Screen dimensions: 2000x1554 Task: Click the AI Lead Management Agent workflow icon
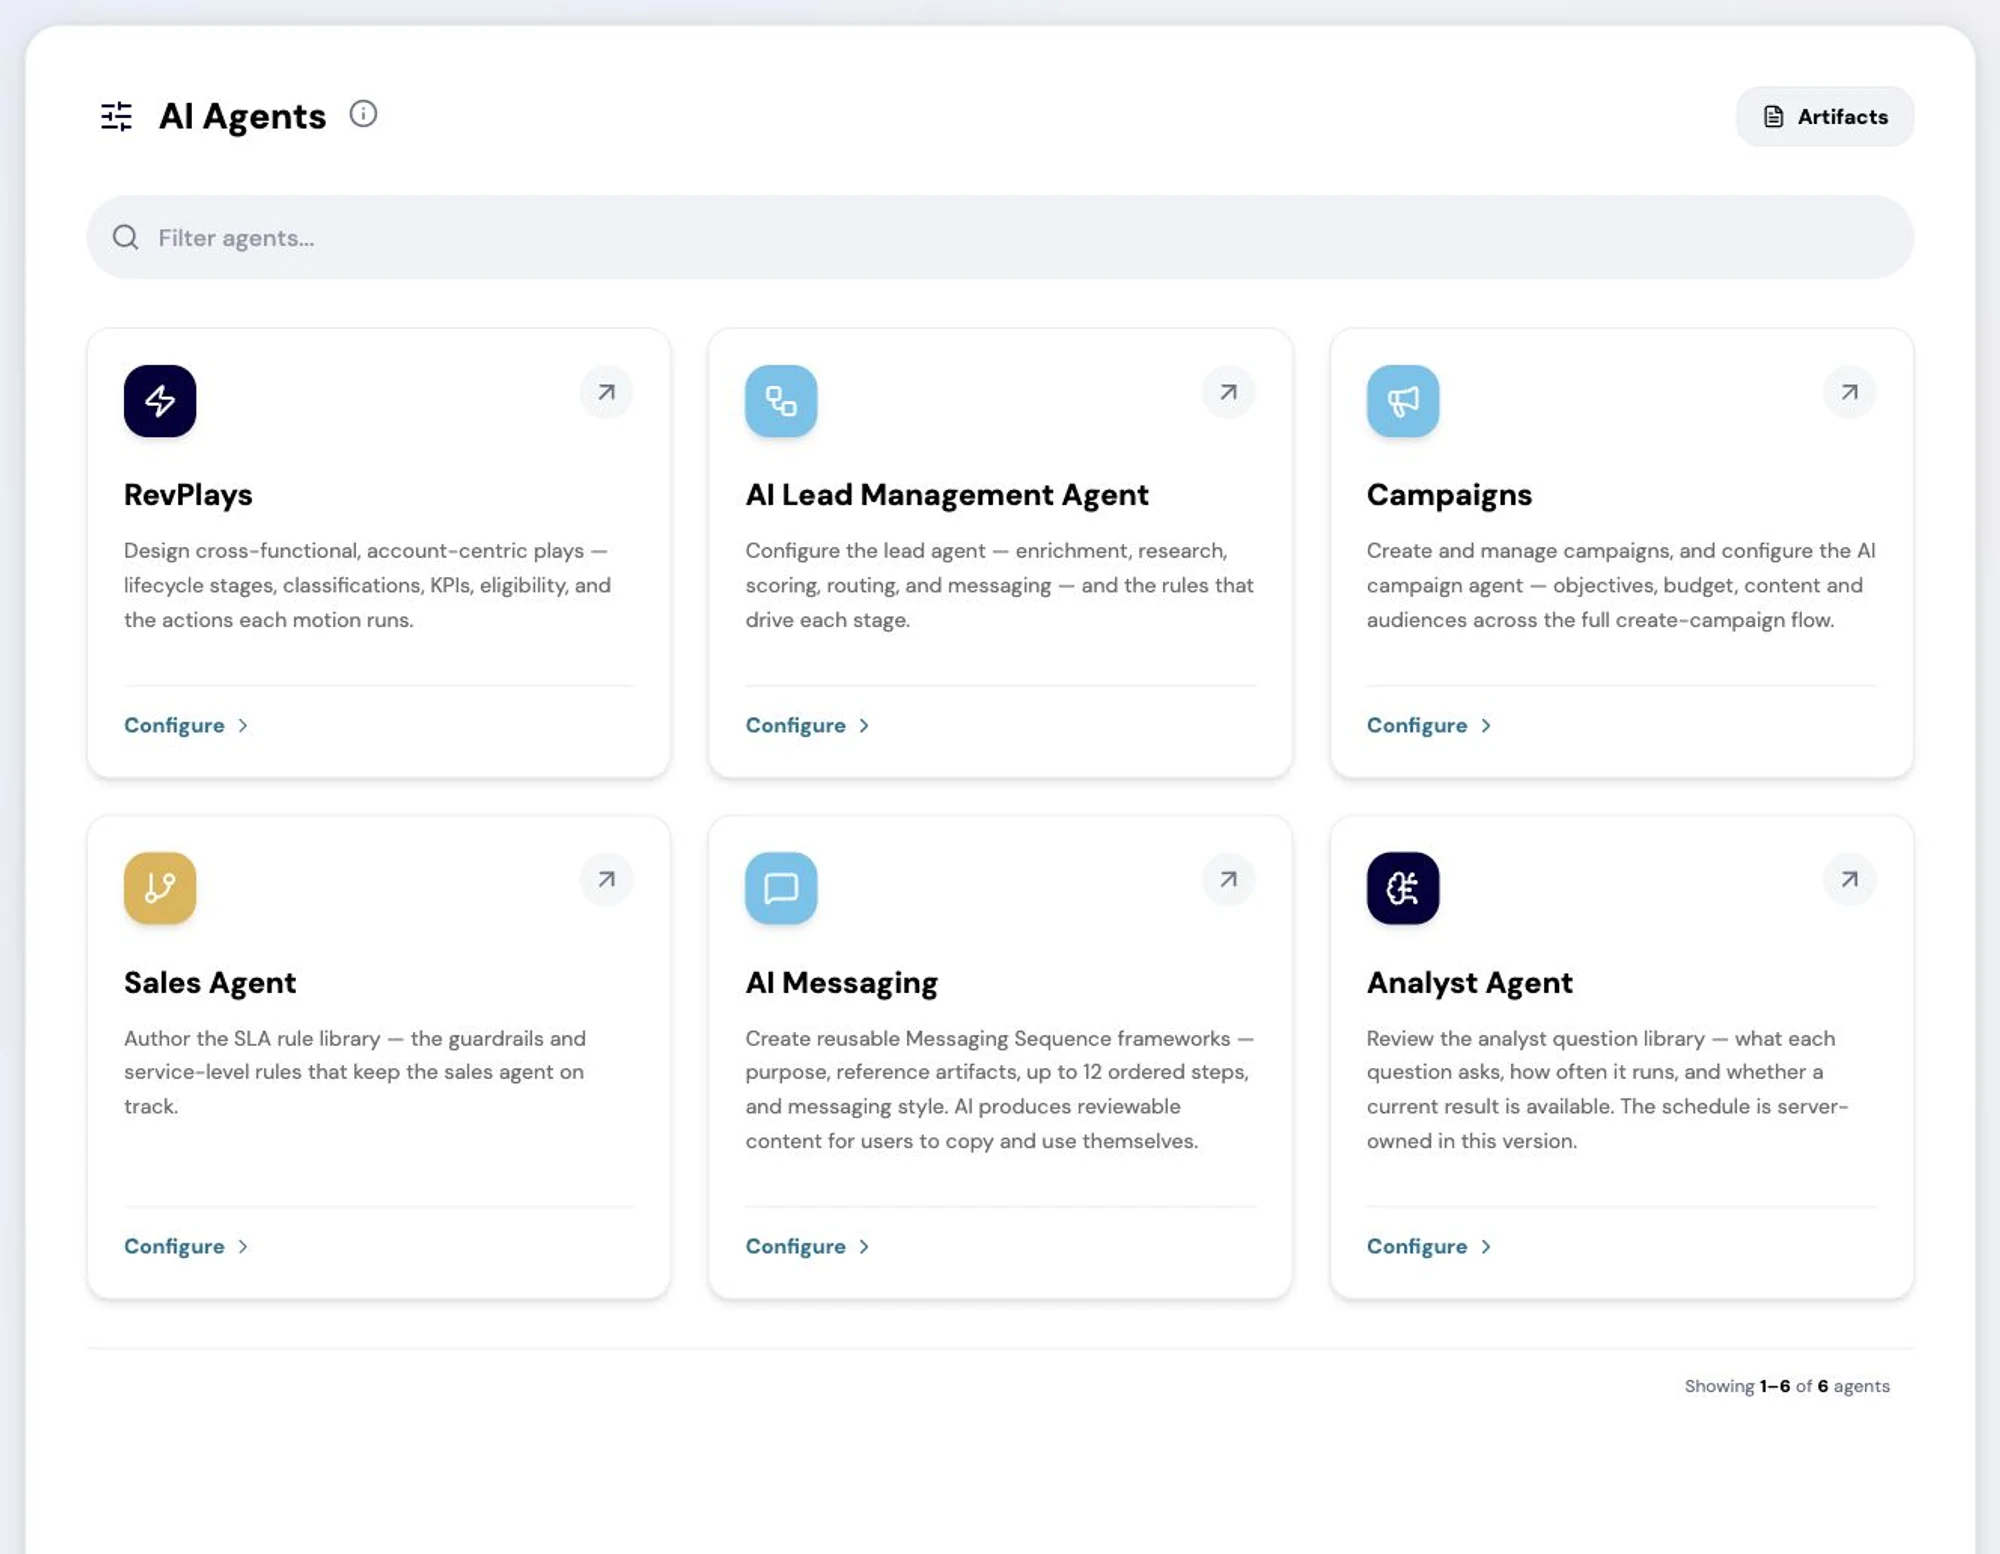[781, 401]
